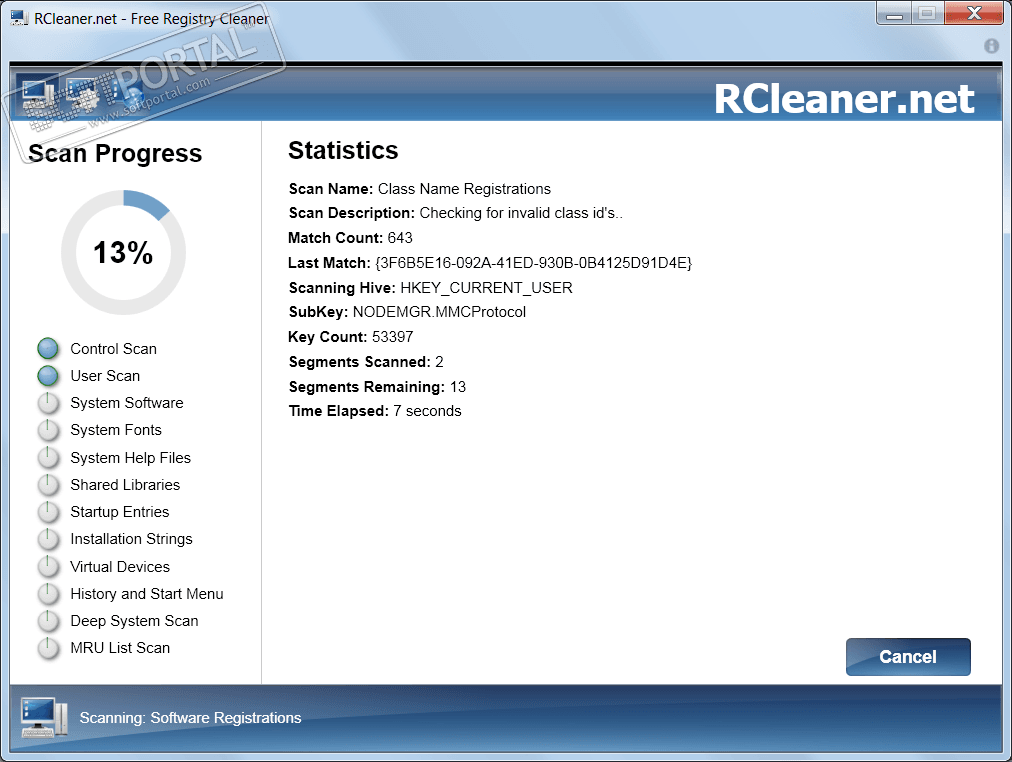Click the Statistics heading
1012x762 pixels.
pos(343,150)
